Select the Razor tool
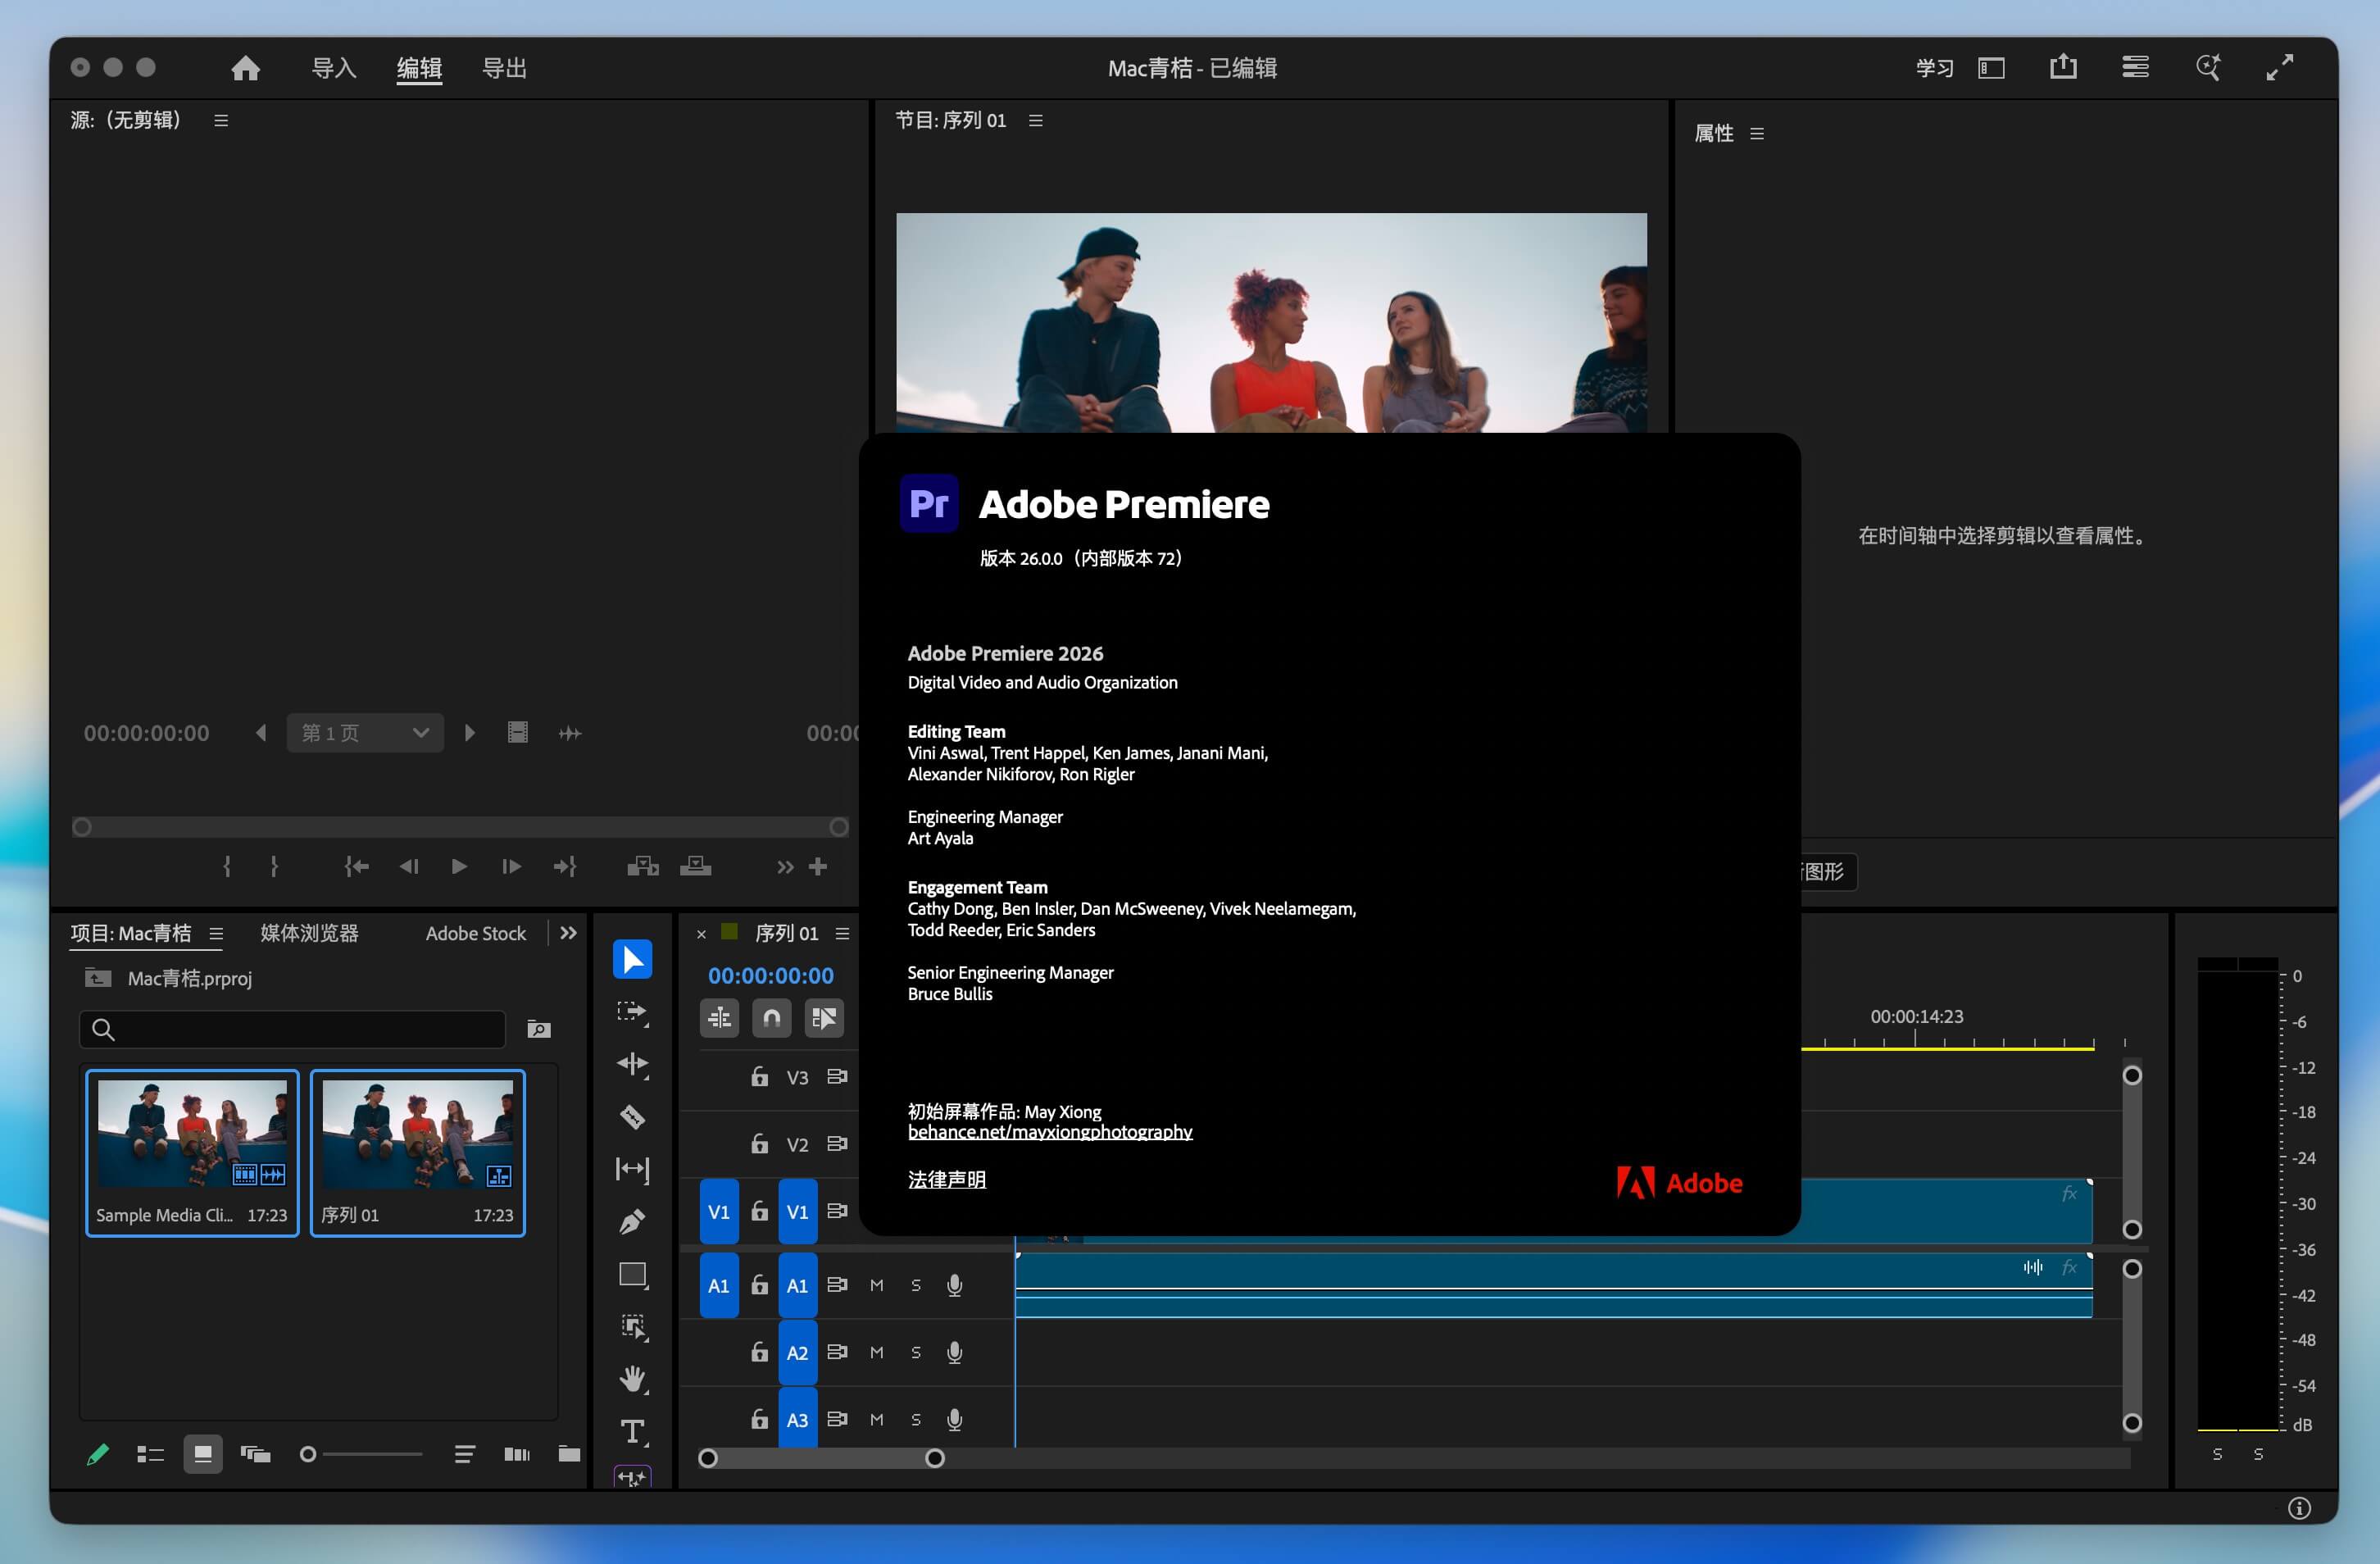 tap(632, 1116)
